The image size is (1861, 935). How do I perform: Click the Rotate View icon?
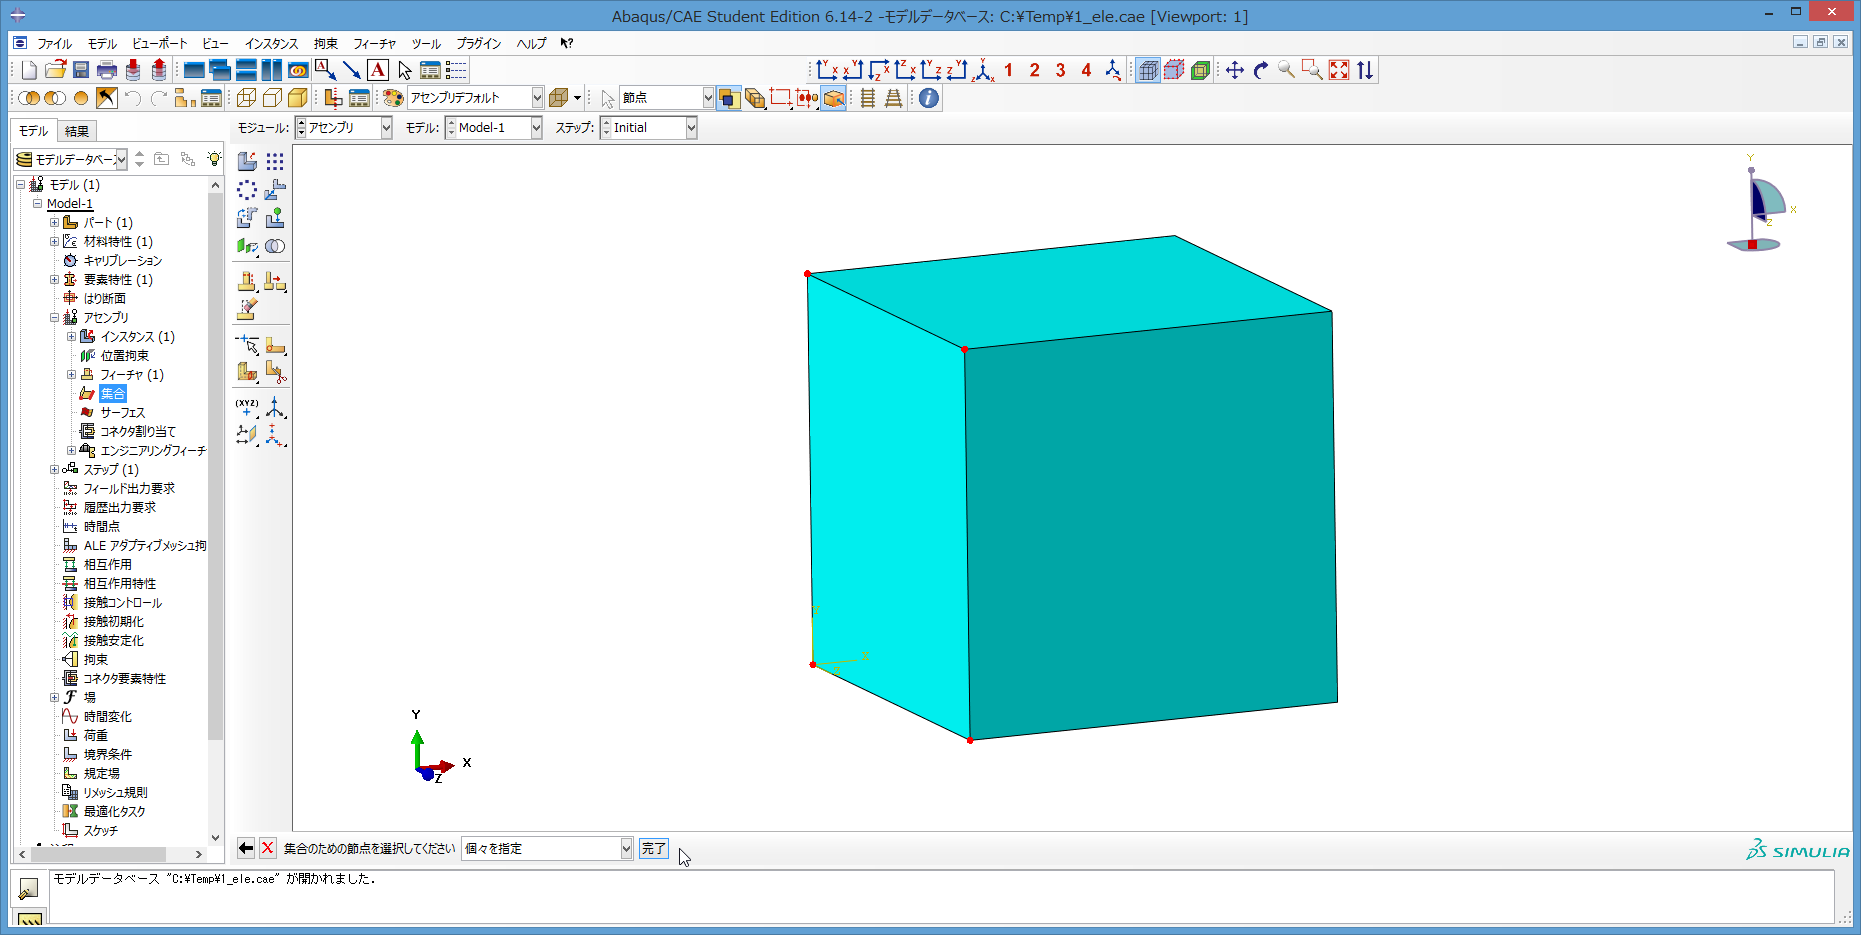click(1261, 70)
